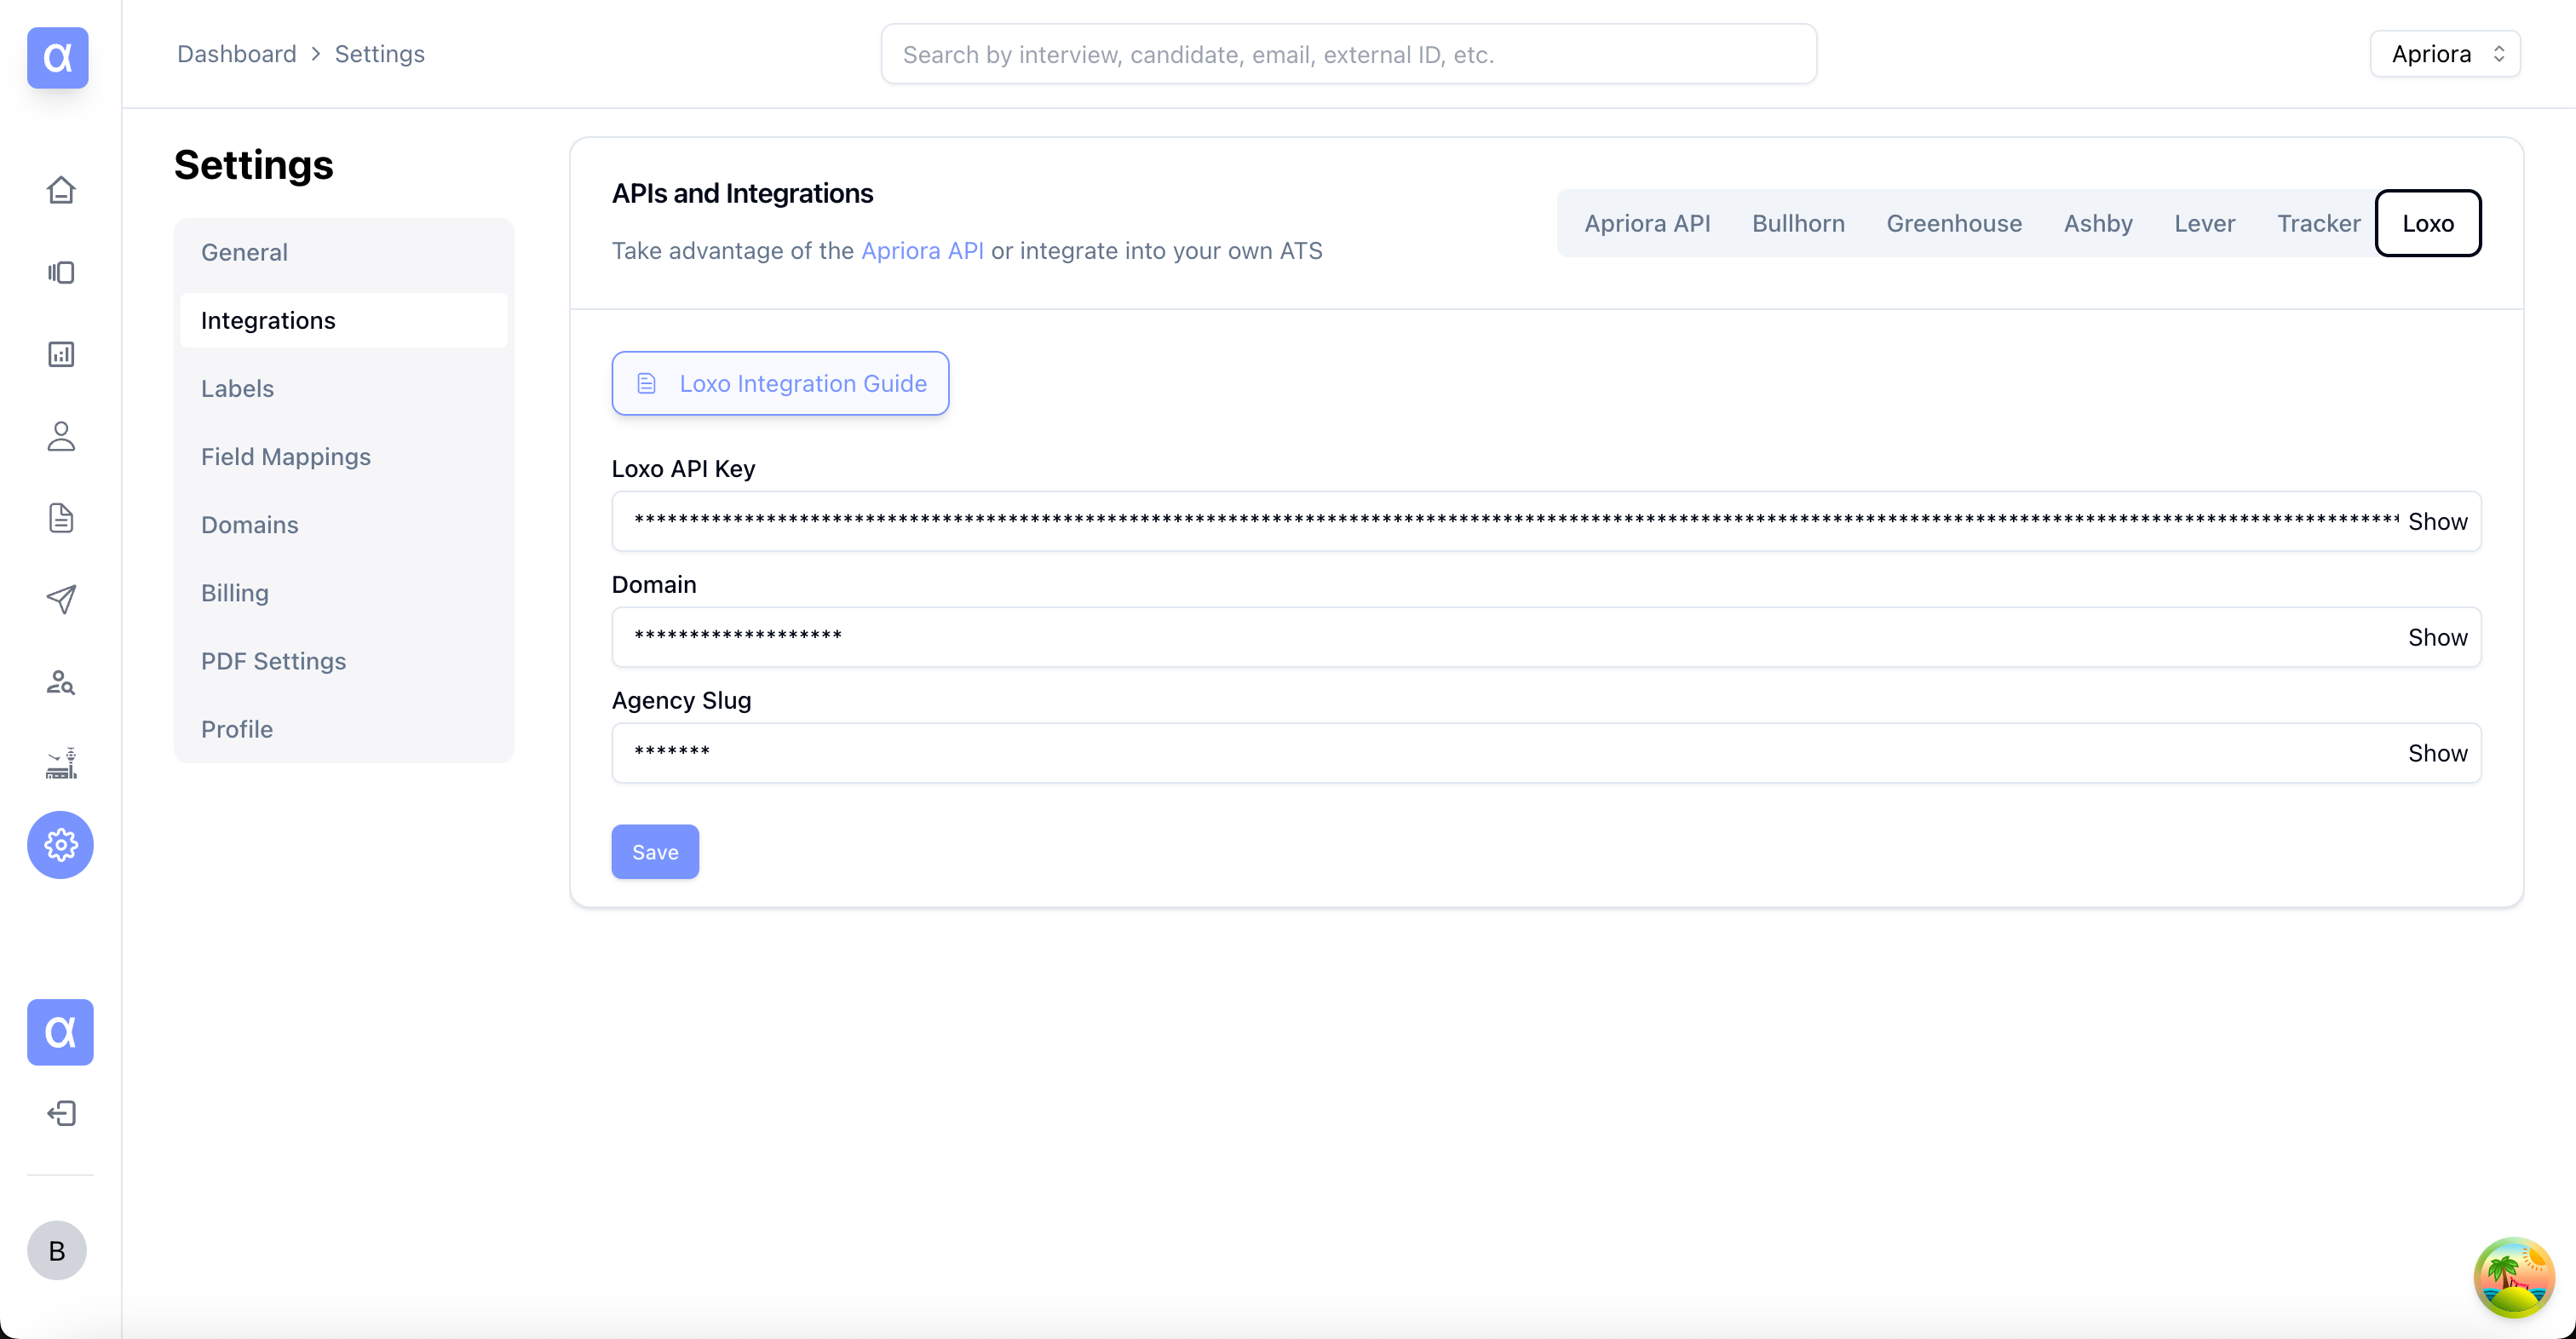Show the Agency Slug value
Image resolution: width=2576 pixels, height=1339 pixels.
2437,753
